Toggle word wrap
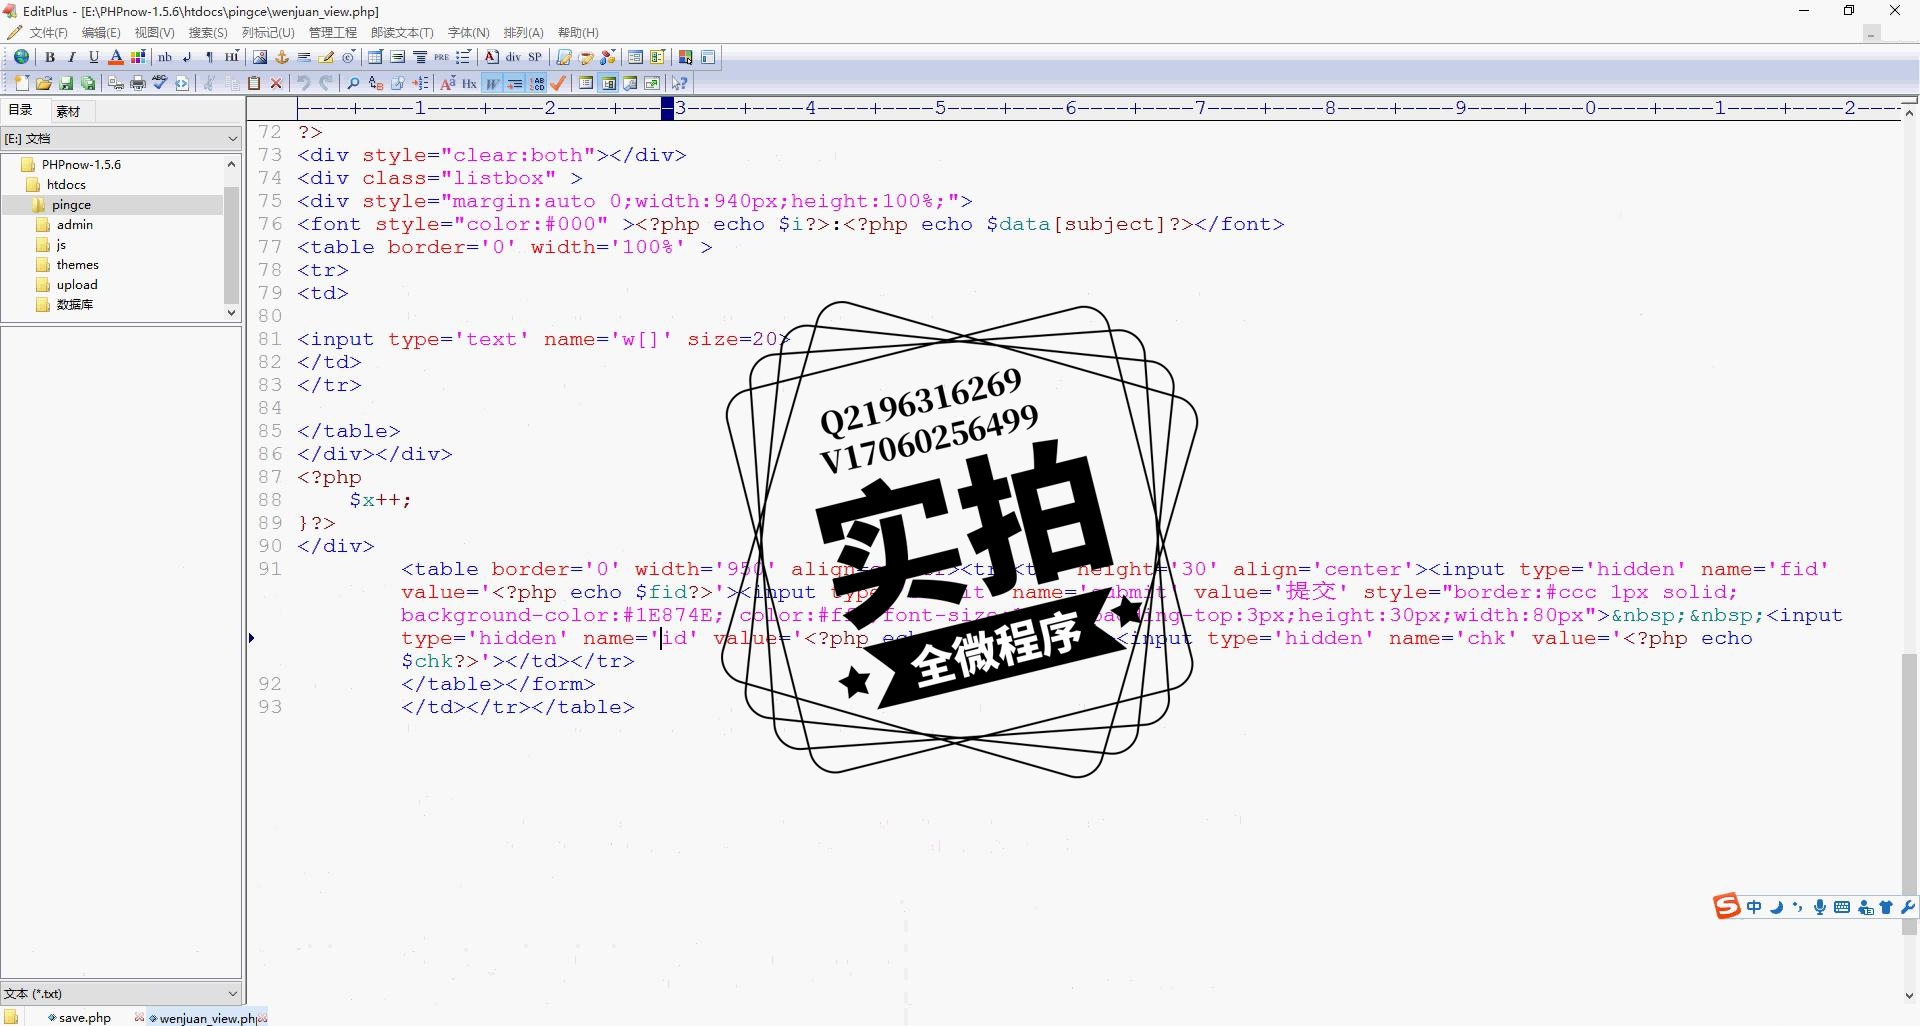Viewport: 1920px width, 1026px height. tap(492, 83)
